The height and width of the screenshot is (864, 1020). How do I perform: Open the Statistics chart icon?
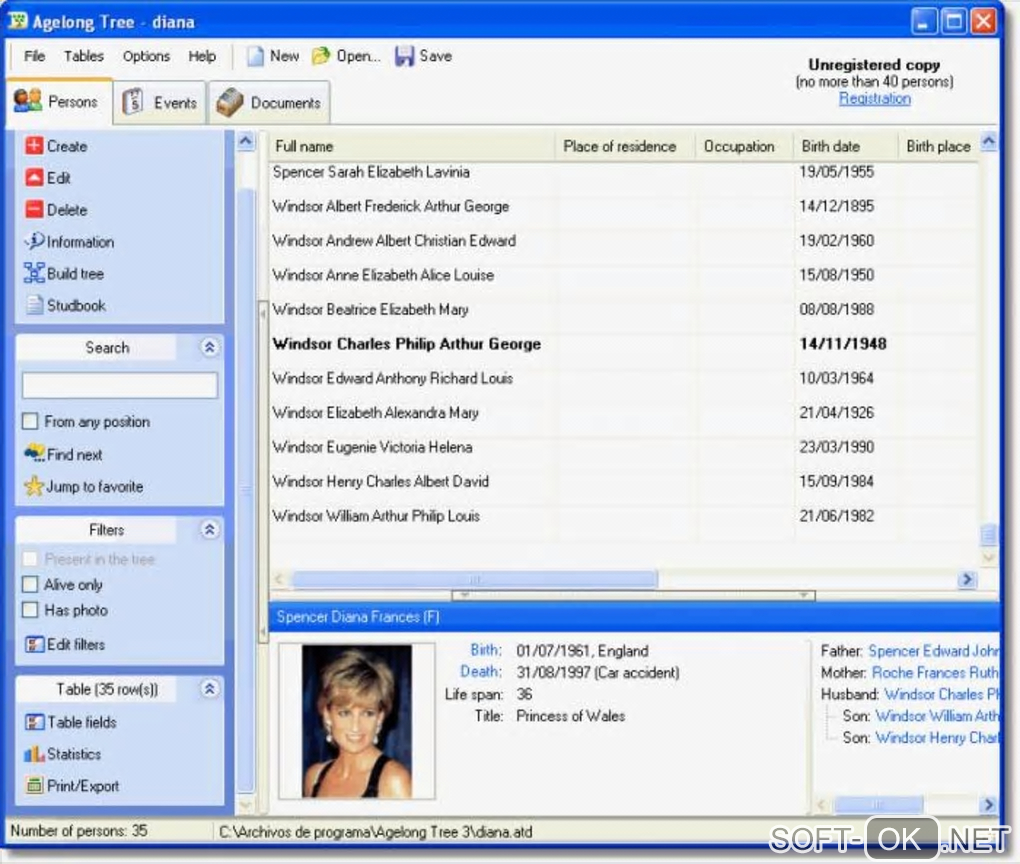pyautogui.click(x=34, y=753)
